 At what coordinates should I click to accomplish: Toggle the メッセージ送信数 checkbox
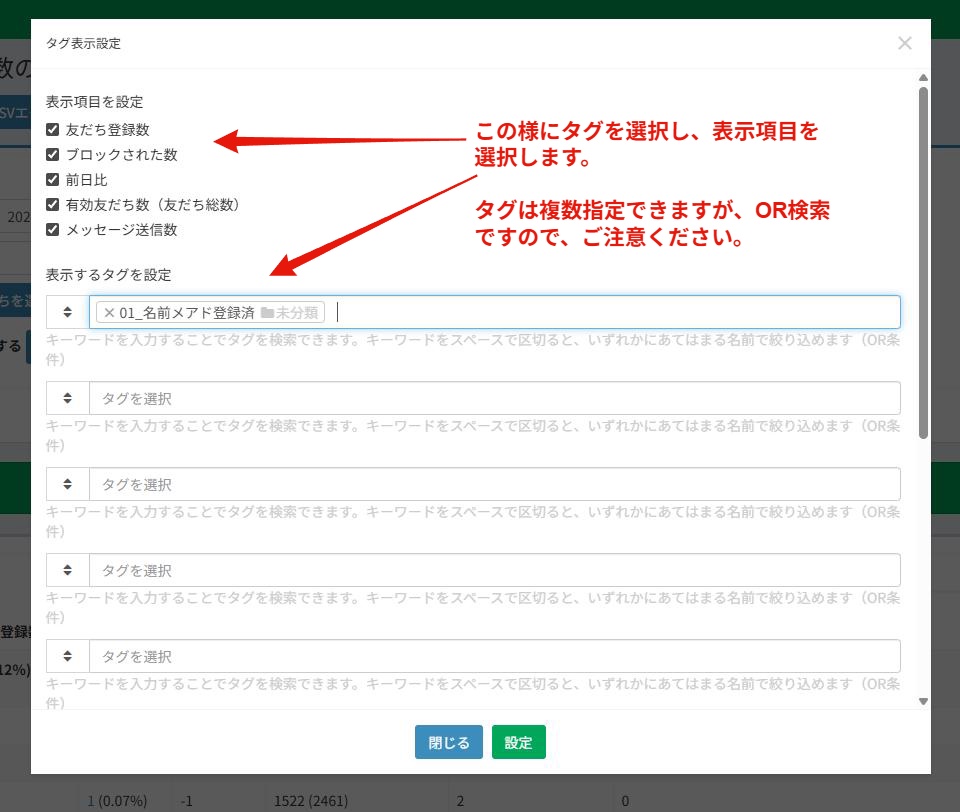[53, 230]
